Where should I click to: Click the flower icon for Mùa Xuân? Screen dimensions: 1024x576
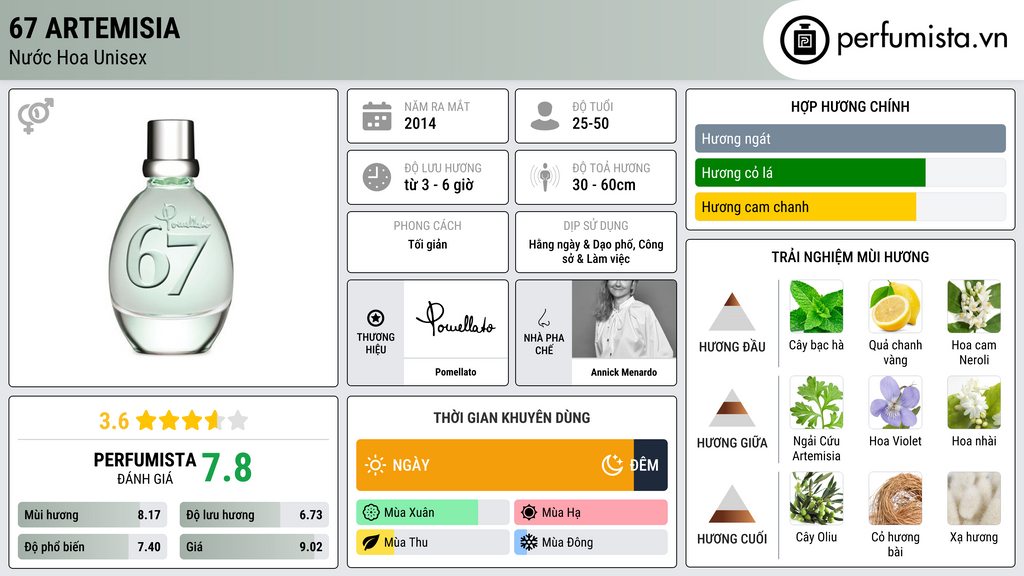coord(371,513)
